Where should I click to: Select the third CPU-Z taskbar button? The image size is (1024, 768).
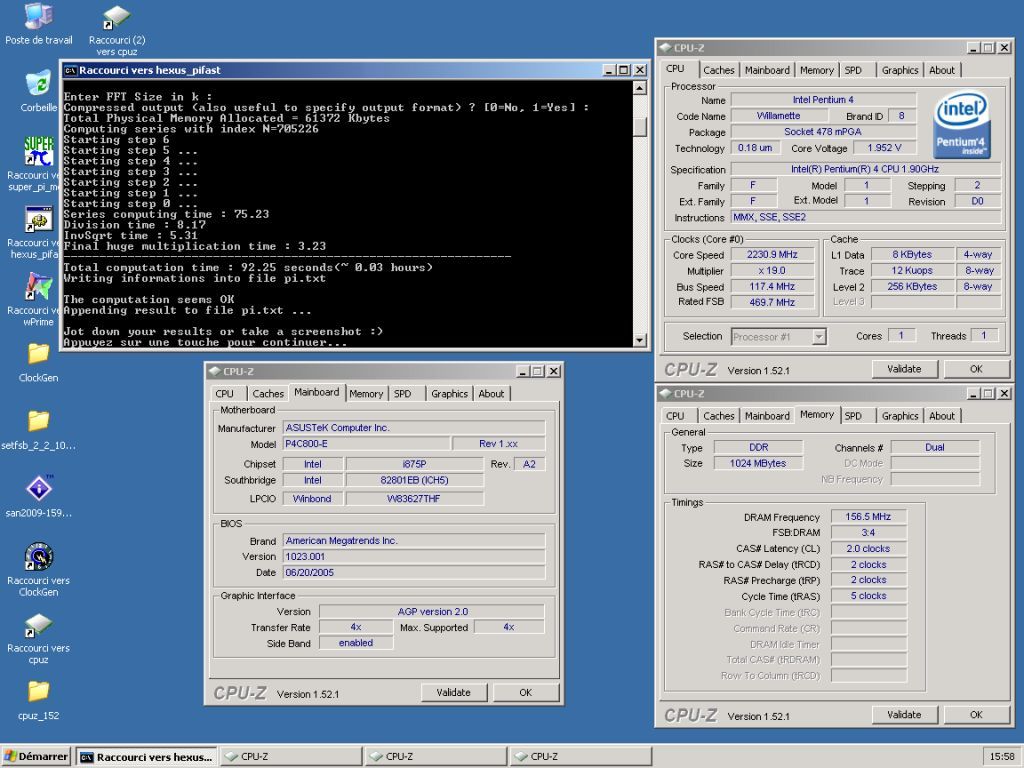pyautogui.click(x=581, y=756)
